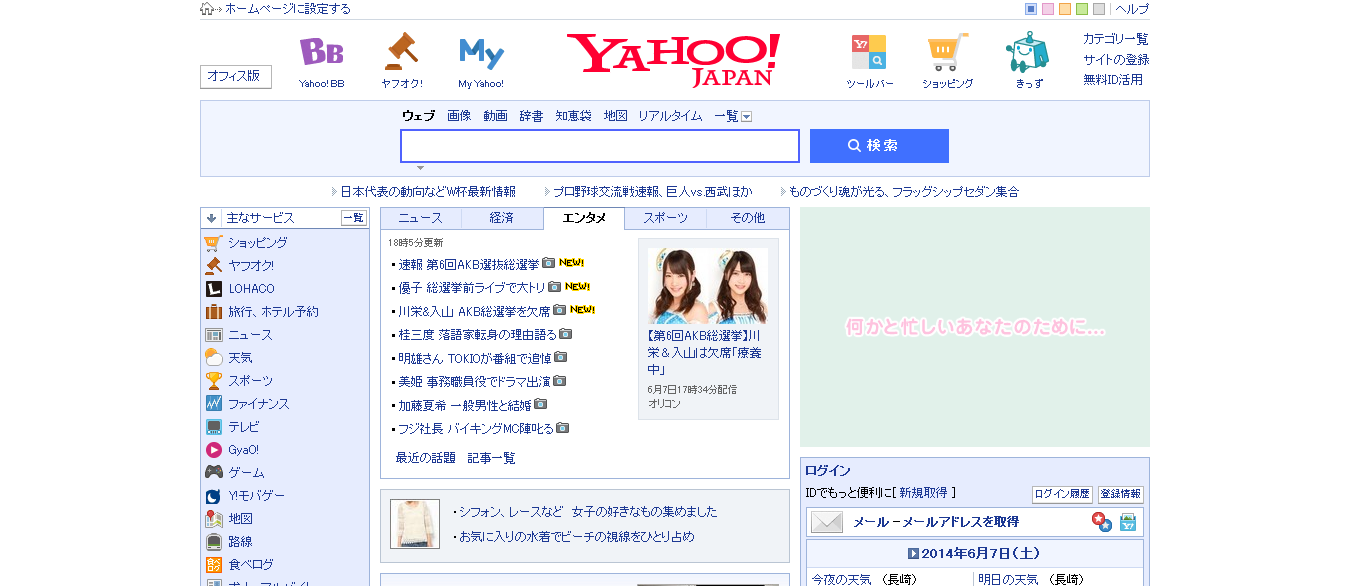
Task: Click the LOHACO icon in sidebar
Action: point(213,289)
